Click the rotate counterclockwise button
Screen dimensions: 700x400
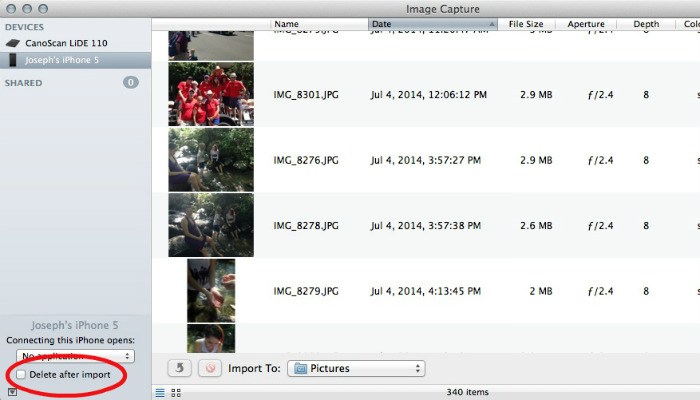point(180,368)
